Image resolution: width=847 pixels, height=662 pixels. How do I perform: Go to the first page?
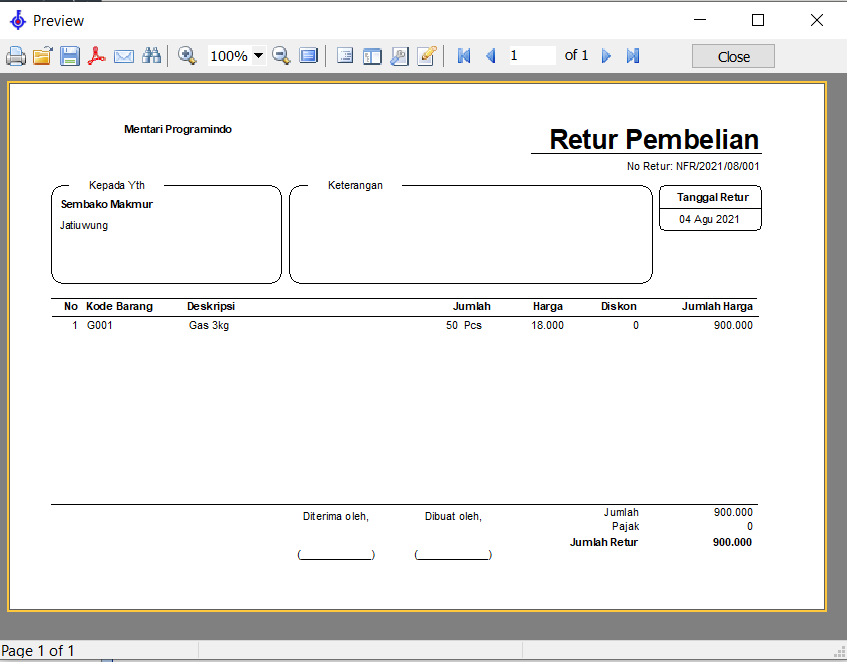click(x=464, y=56)
